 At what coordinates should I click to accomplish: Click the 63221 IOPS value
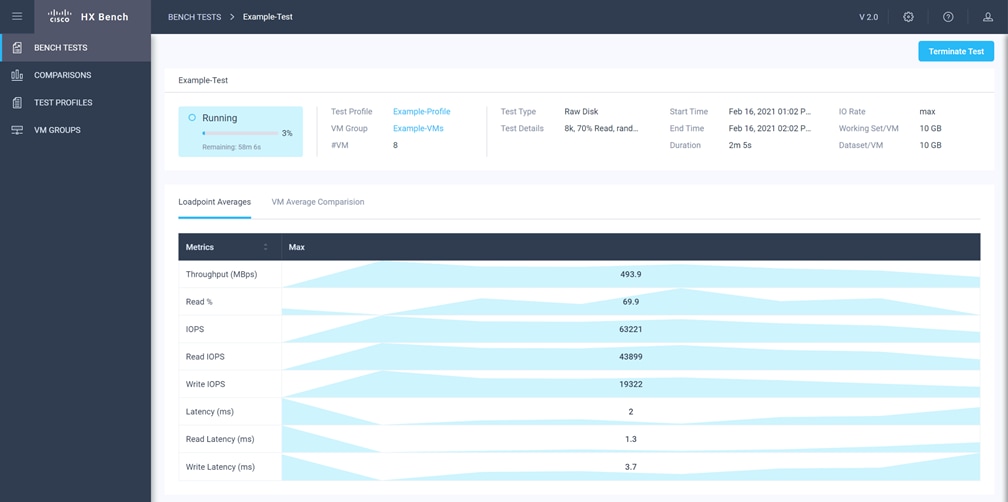tap(631, 329)
